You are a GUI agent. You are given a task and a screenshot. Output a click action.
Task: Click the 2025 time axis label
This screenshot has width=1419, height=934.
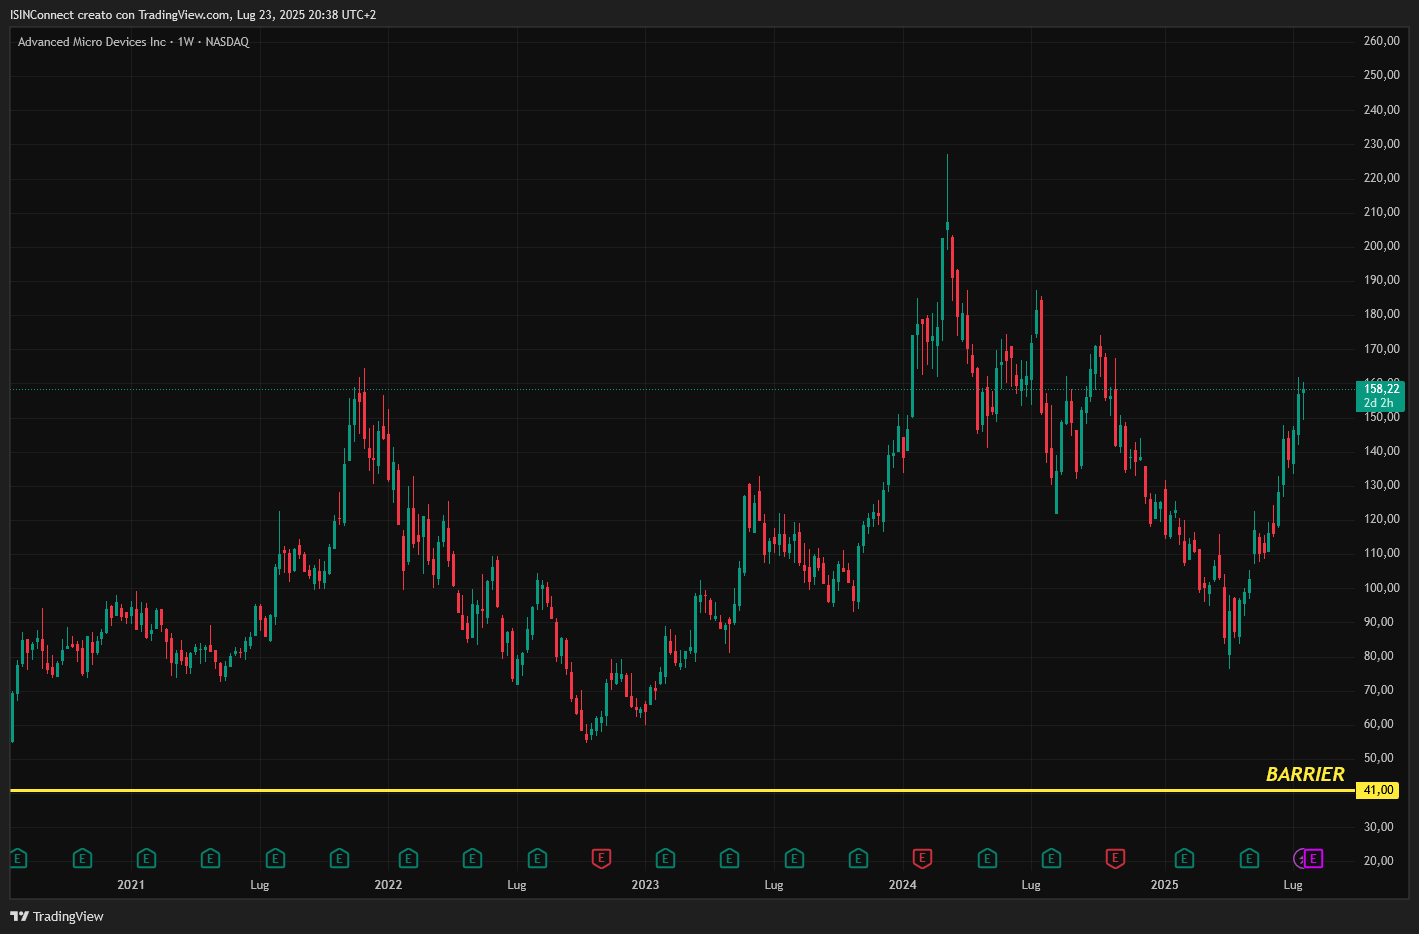[1164, 885]
